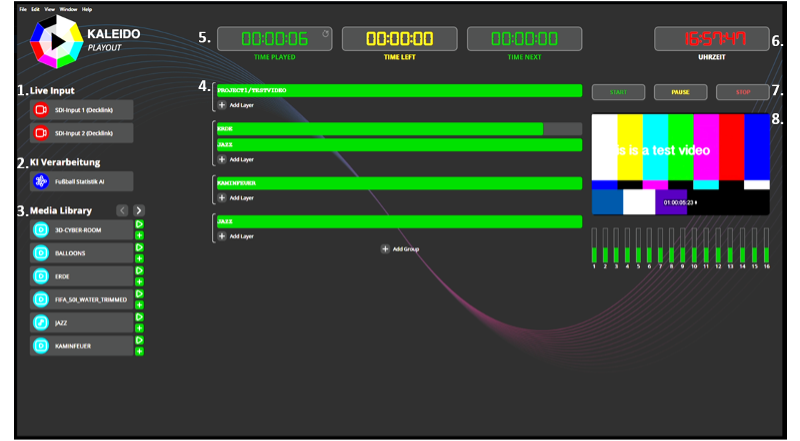The width and height of the screenshot is (800, 441).
Task: Click the ERDE playlist progress bar
Action: tap(399, 129)
